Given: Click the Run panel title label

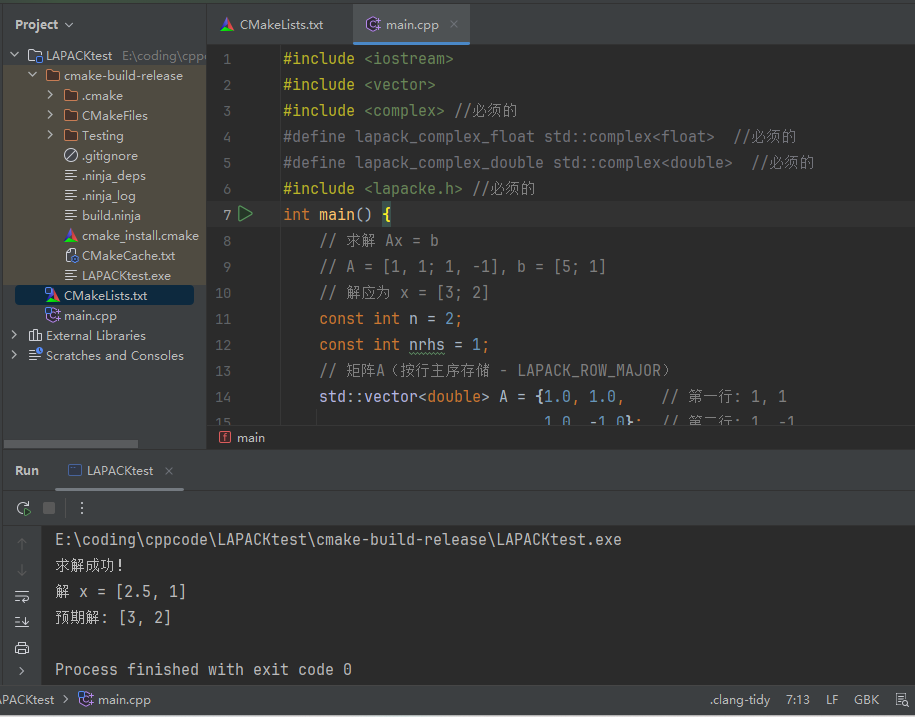Looking at the screenshot, I should (x=27, y=471).
